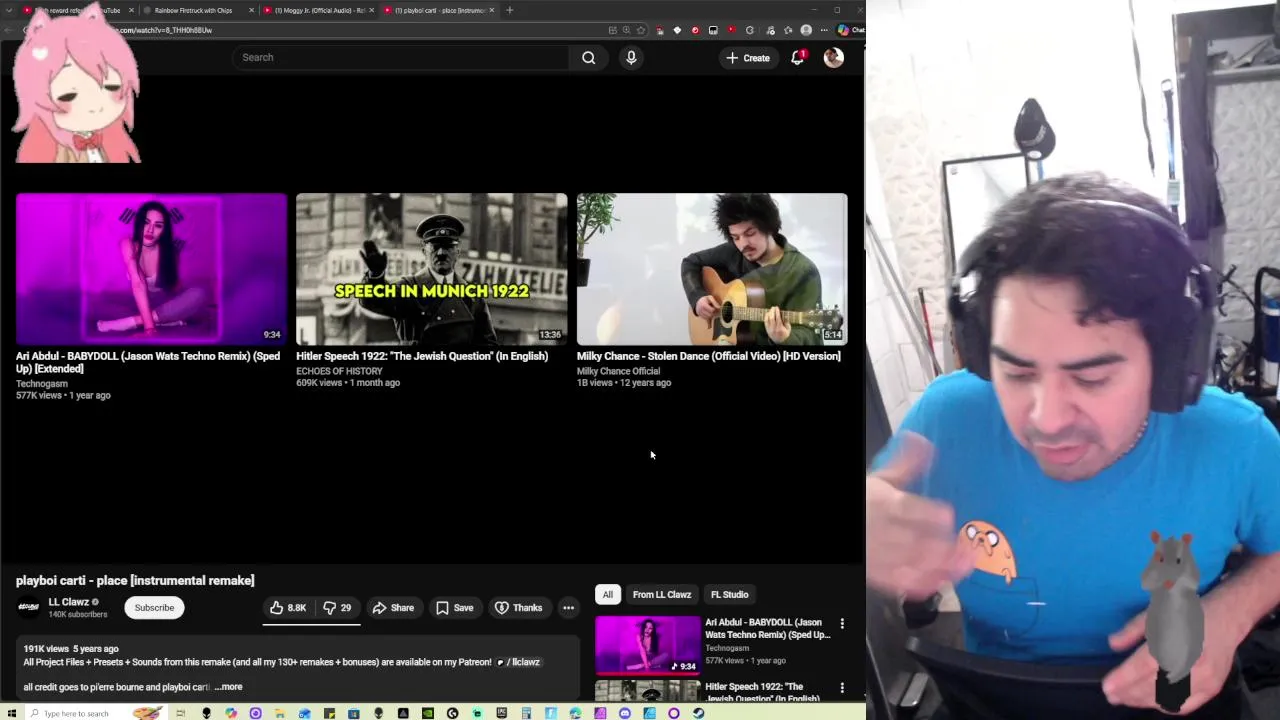1280x720 pixels.
Task: Bookmark page with the star icon
Action: [x=641, y=30]
